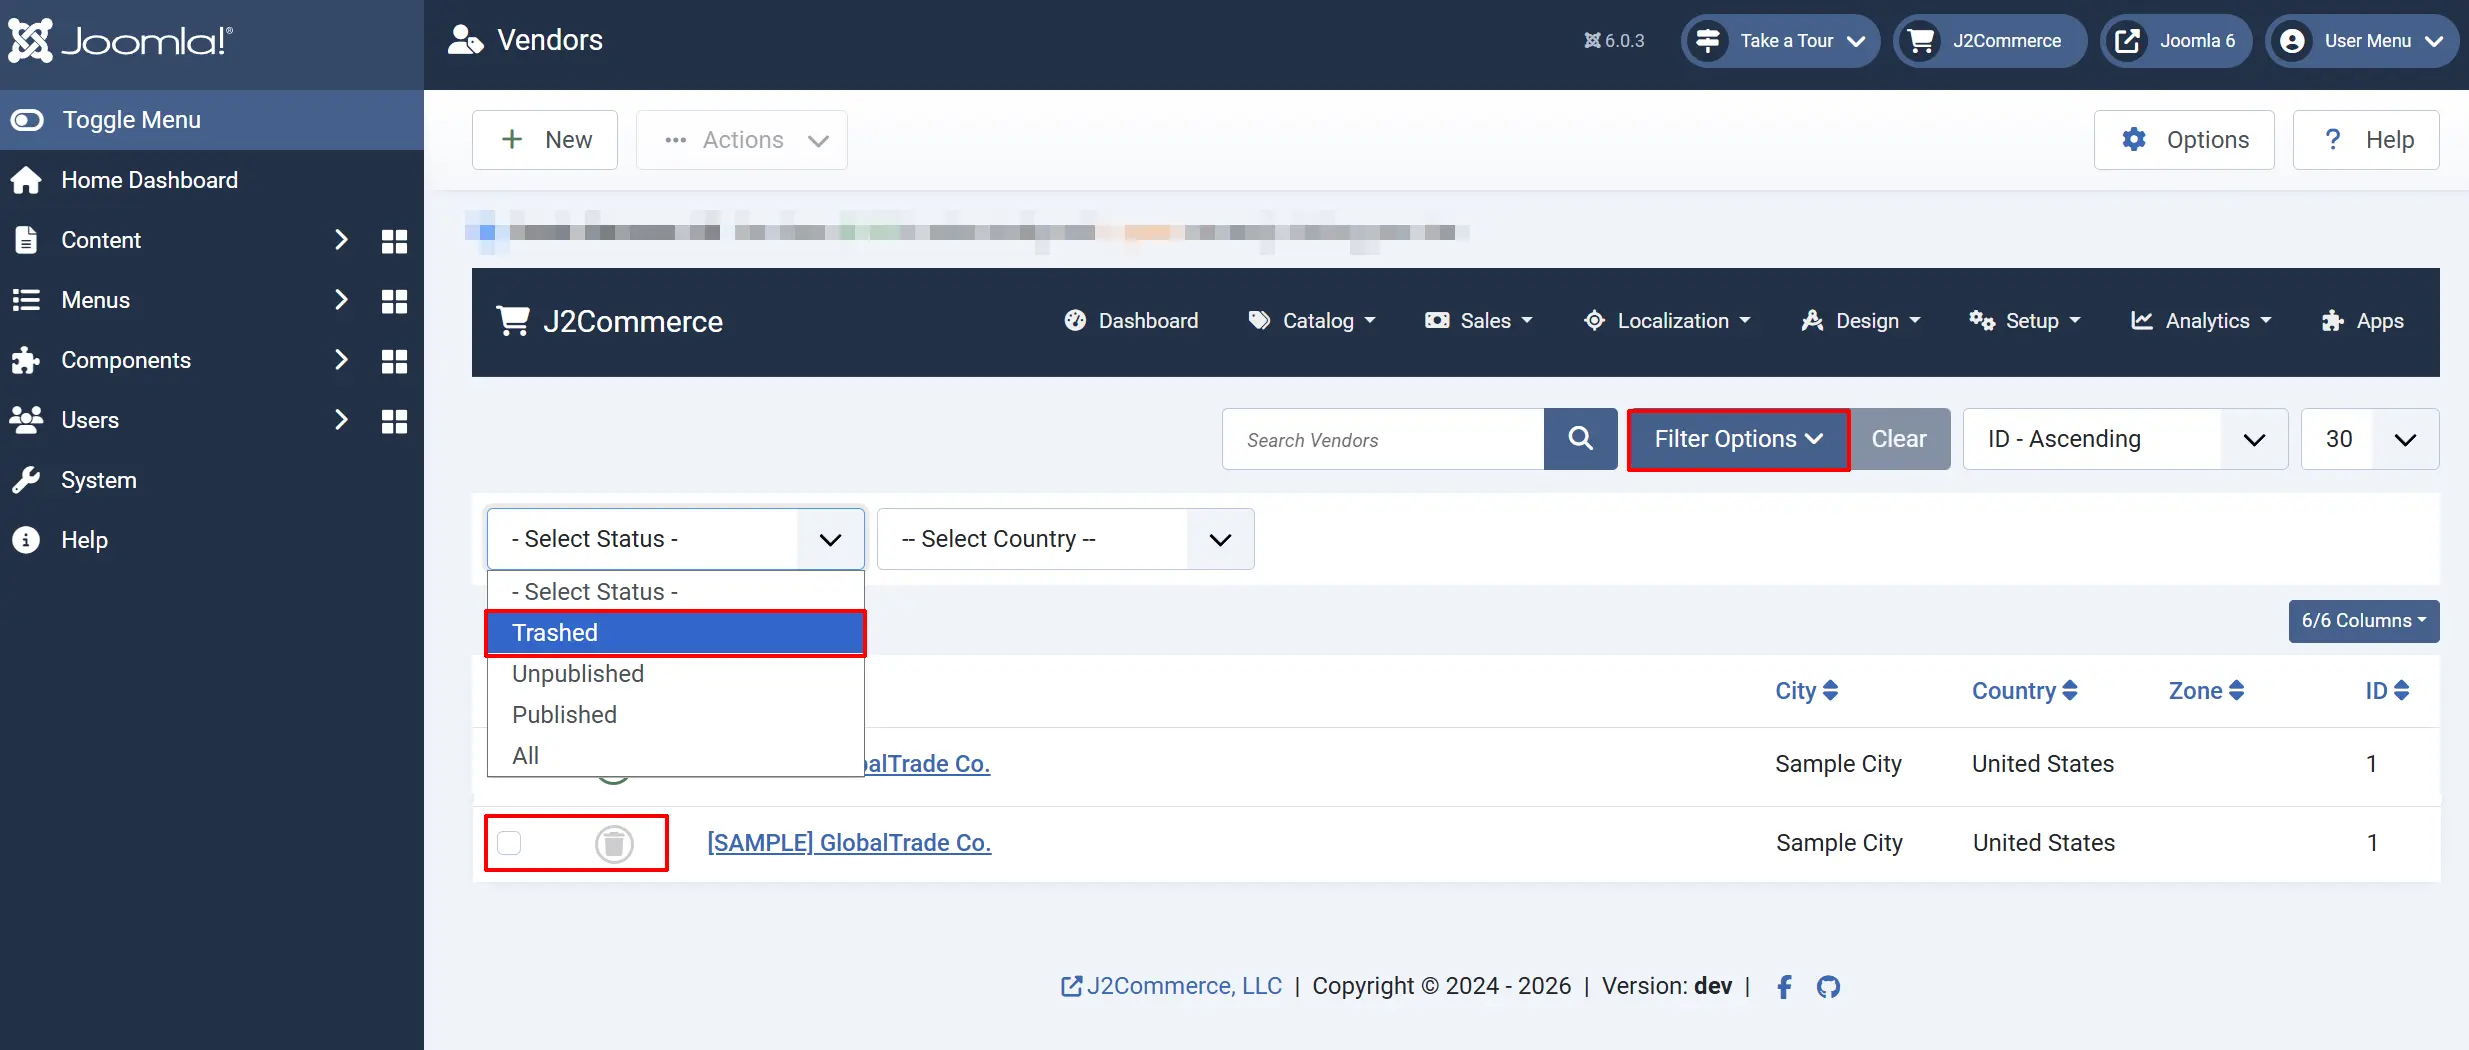Open the J2Commerce, LLC footer link
Image resolution: width=2469 pixels, height=1050 pixels.
(x=1171, y=986)
